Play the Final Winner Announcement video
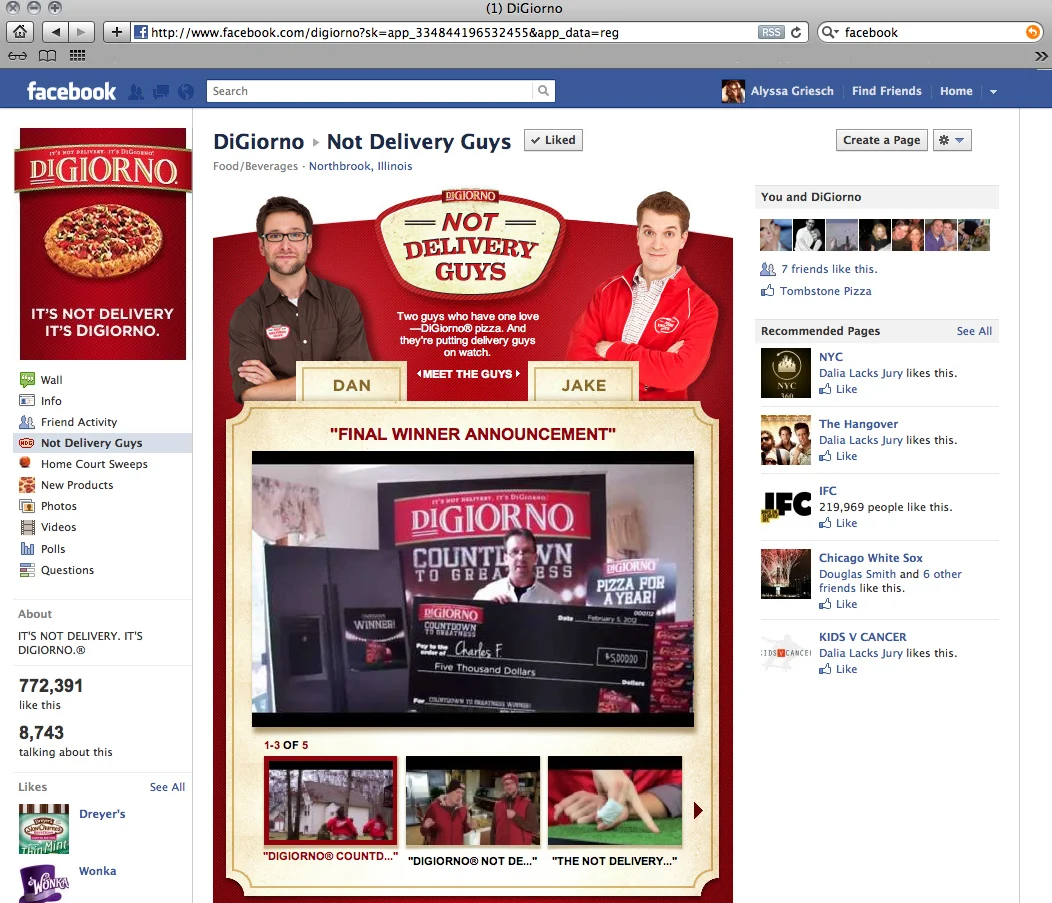The image size is (1052, 903). point(473,589)
